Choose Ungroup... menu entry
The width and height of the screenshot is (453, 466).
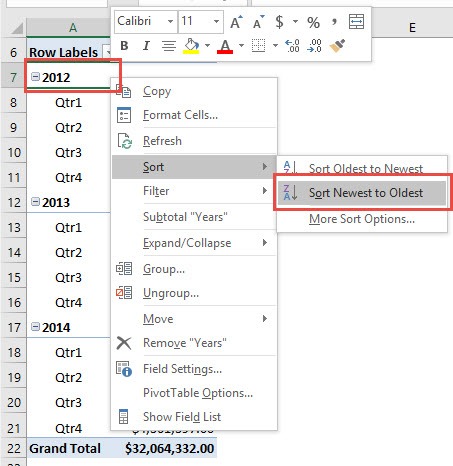tap(194, 293)
